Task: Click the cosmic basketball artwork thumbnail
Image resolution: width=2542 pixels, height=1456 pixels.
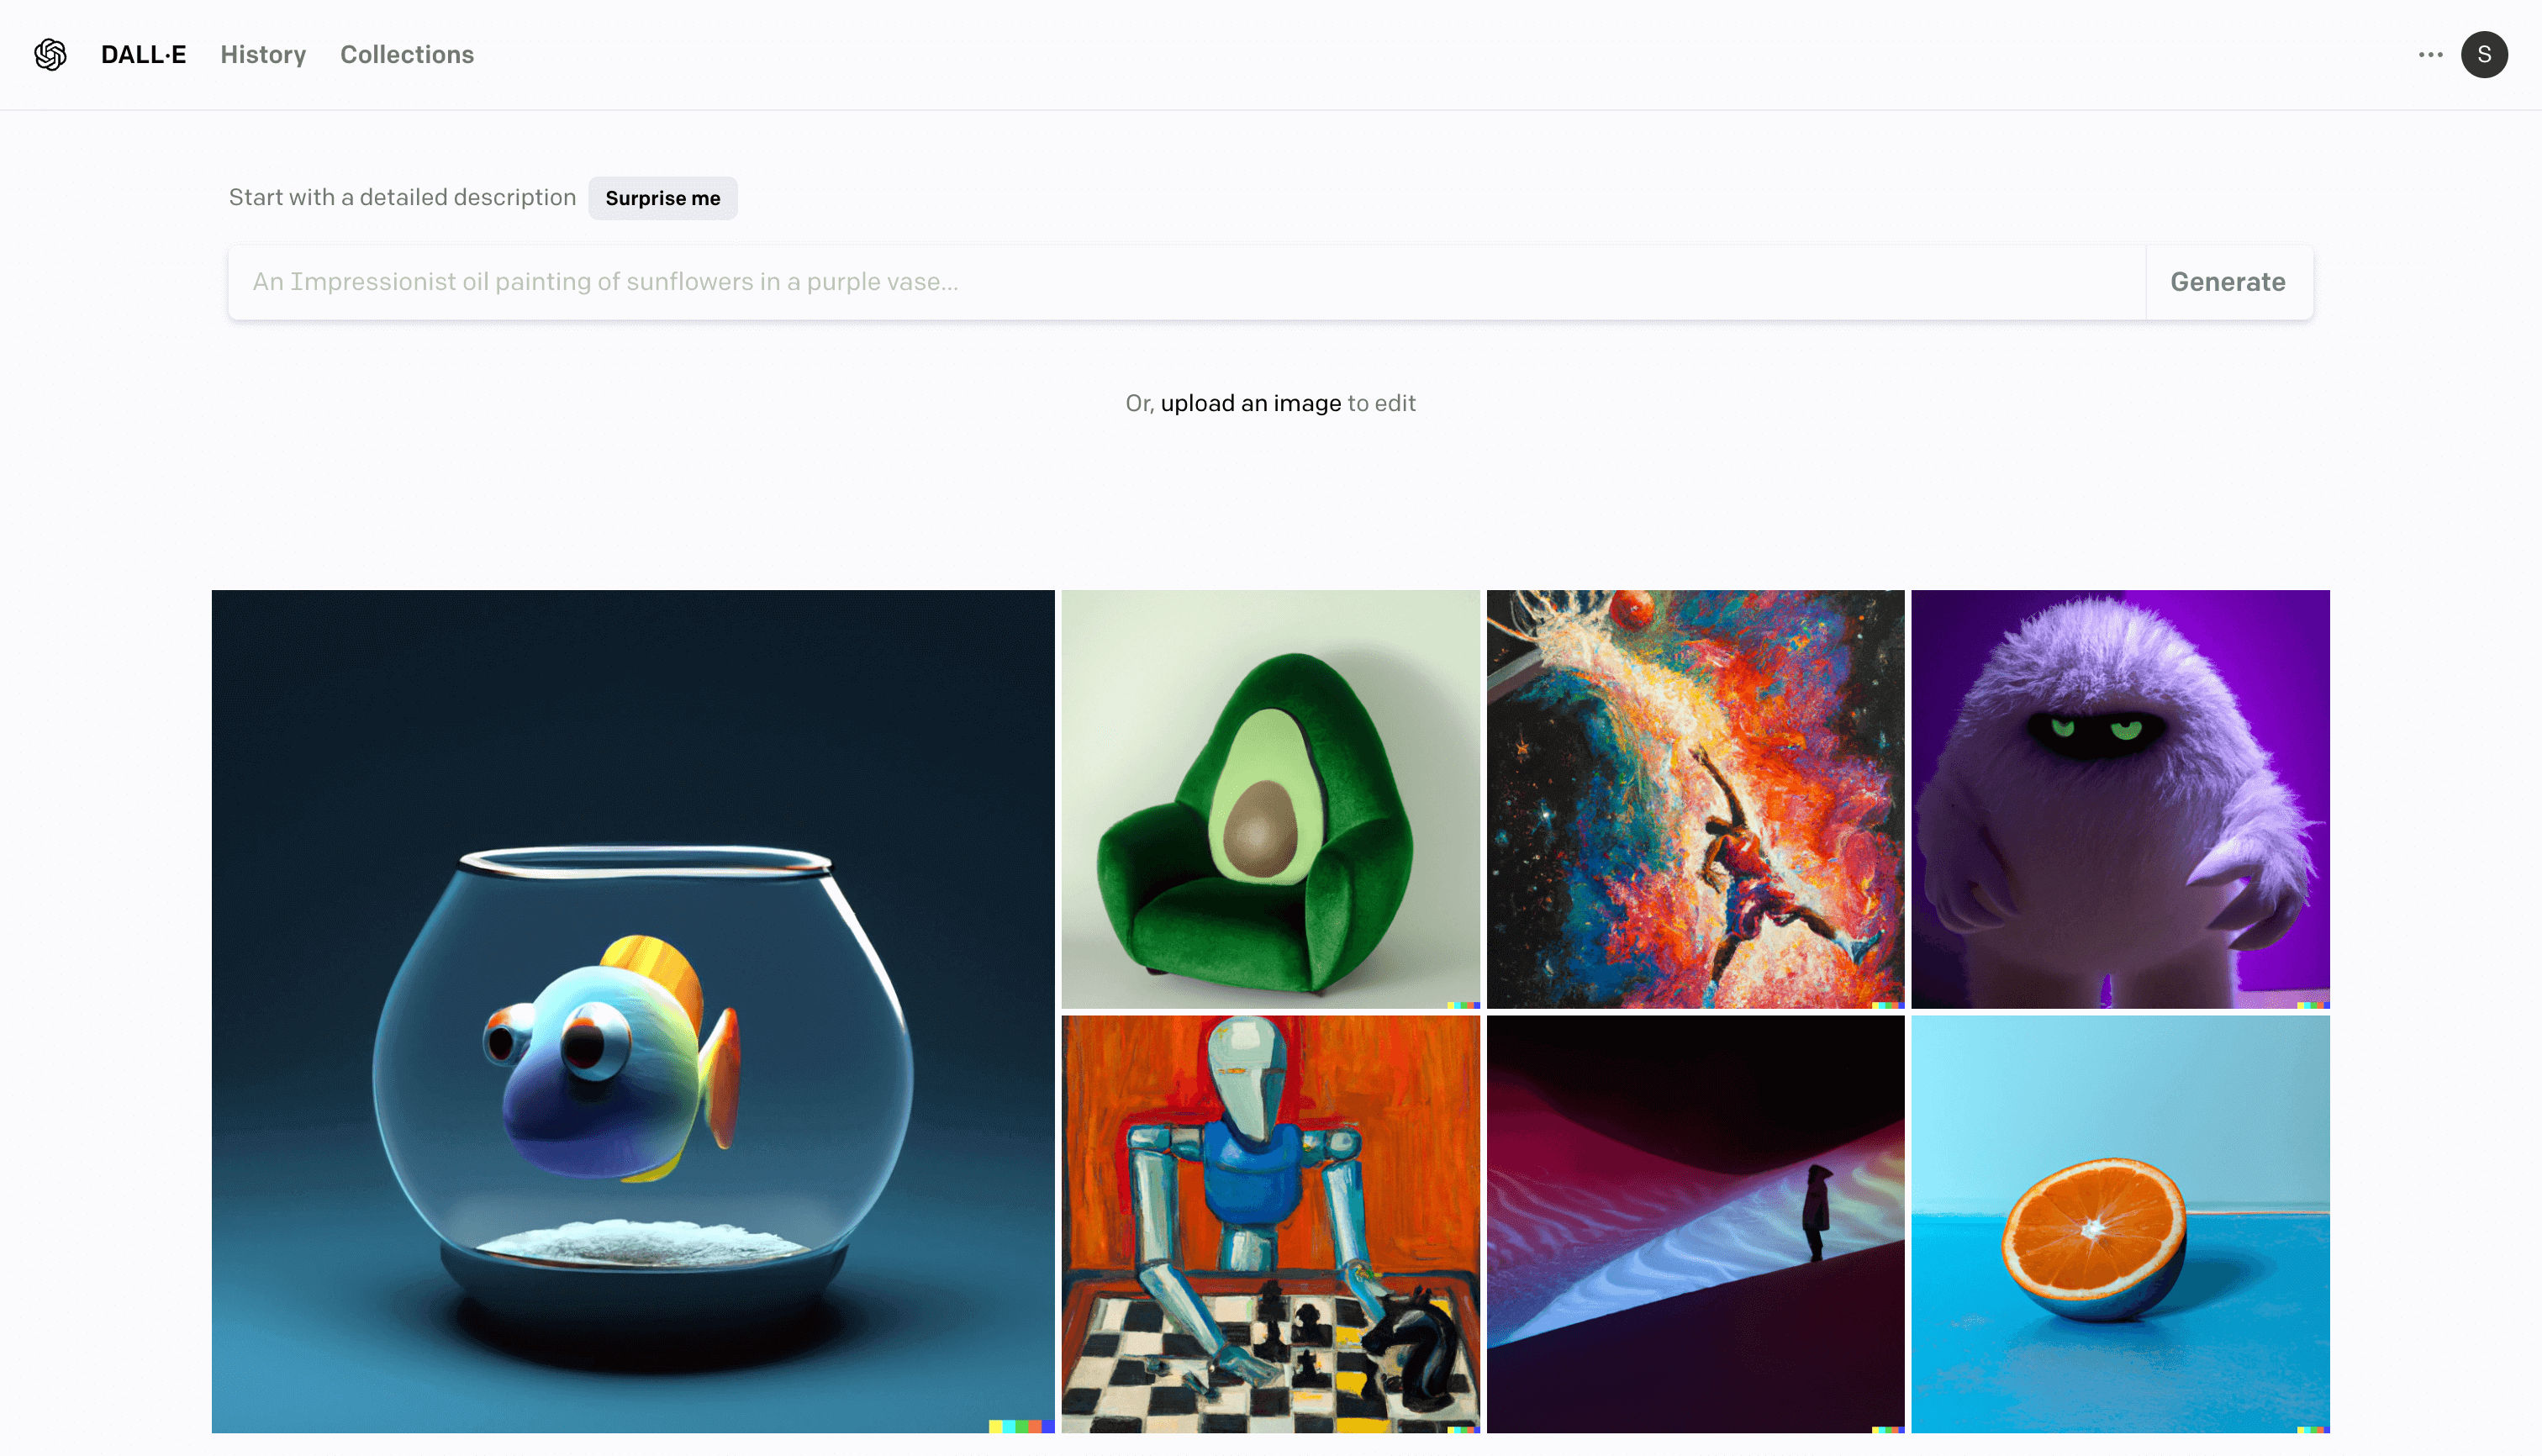Action: click(1696, 799)
